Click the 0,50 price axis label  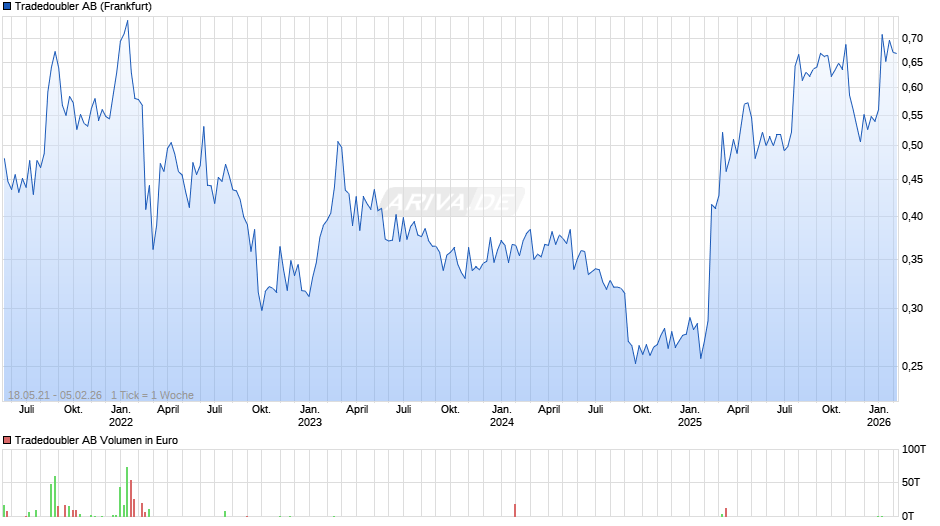click(912, 145)
